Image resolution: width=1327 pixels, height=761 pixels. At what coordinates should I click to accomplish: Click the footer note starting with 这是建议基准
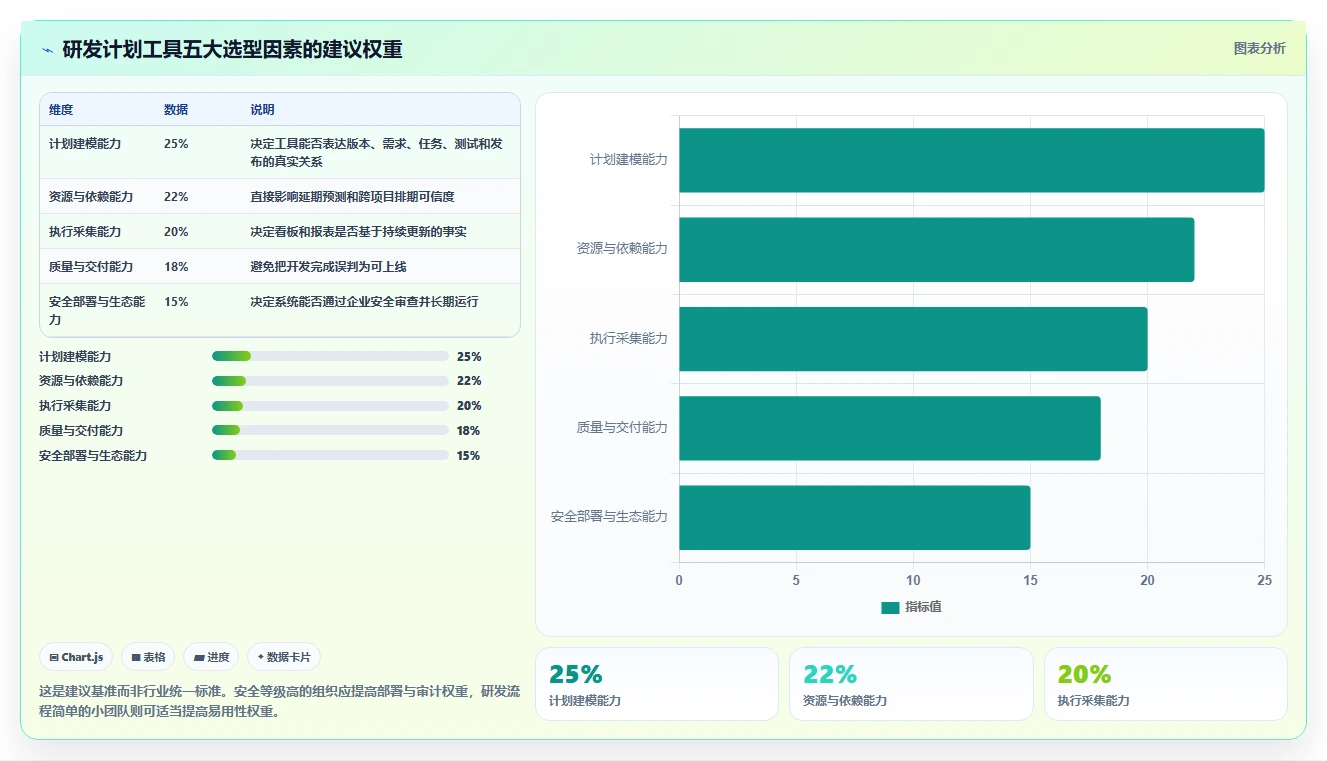click(279, 702)
